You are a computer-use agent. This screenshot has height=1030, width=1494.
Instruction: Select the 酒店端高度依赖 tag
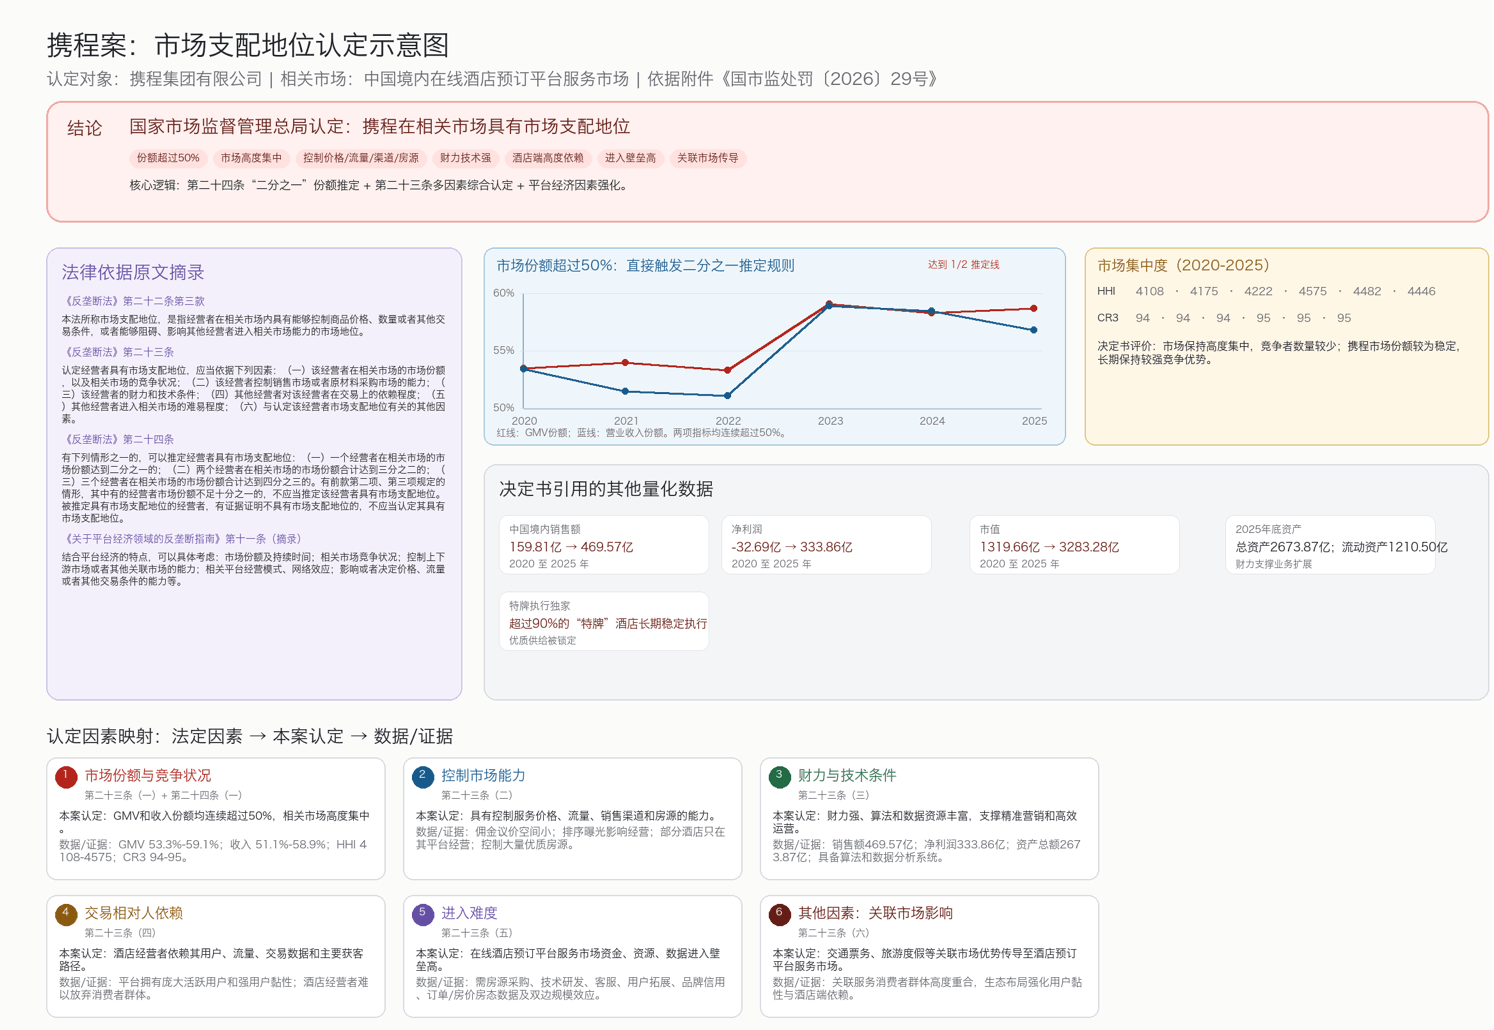547,158
